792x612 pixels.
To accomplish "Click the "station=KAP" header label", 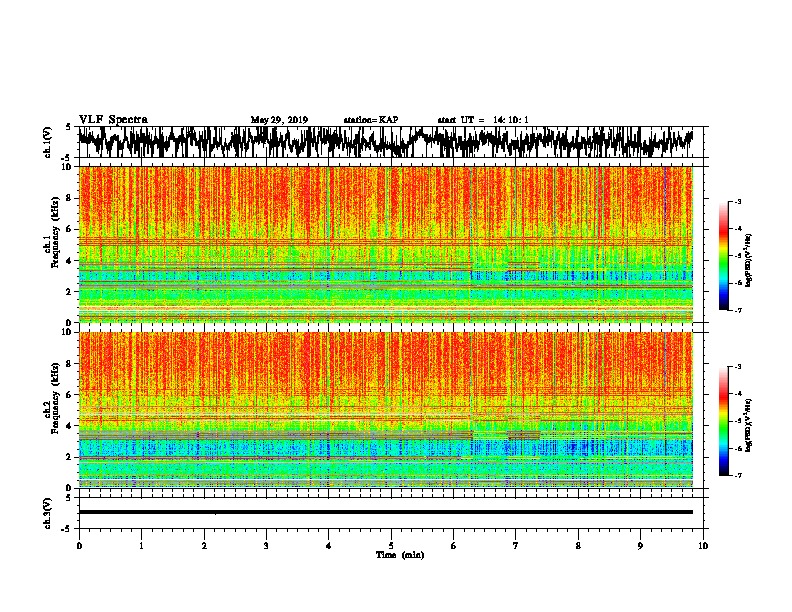I will 371,120.
